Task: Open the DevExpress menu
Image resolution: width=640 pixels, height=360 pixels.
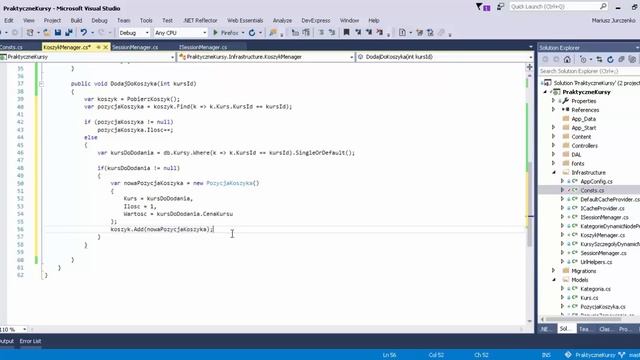Action: pos(316,20)
